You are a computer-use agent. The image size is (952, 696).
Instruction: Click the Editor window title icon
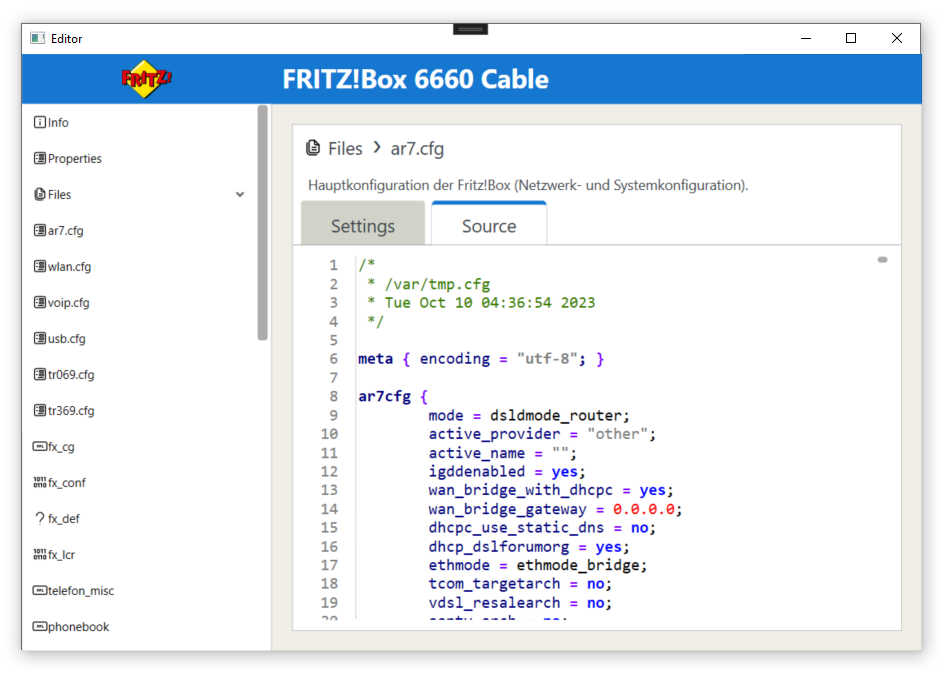[38, 38]
